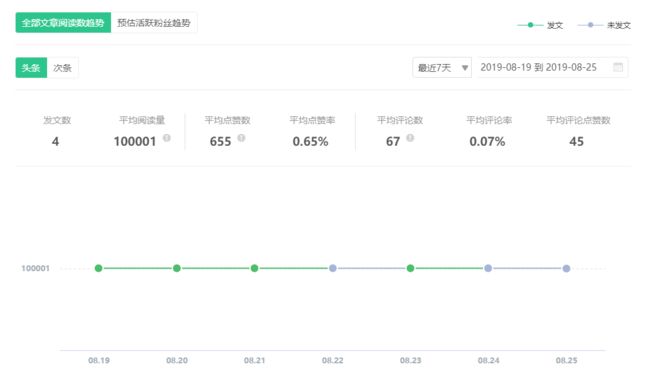The width and height of the screenshot is (650, 379).
Task: Click the y-axis label 100001
Action: 36,268
